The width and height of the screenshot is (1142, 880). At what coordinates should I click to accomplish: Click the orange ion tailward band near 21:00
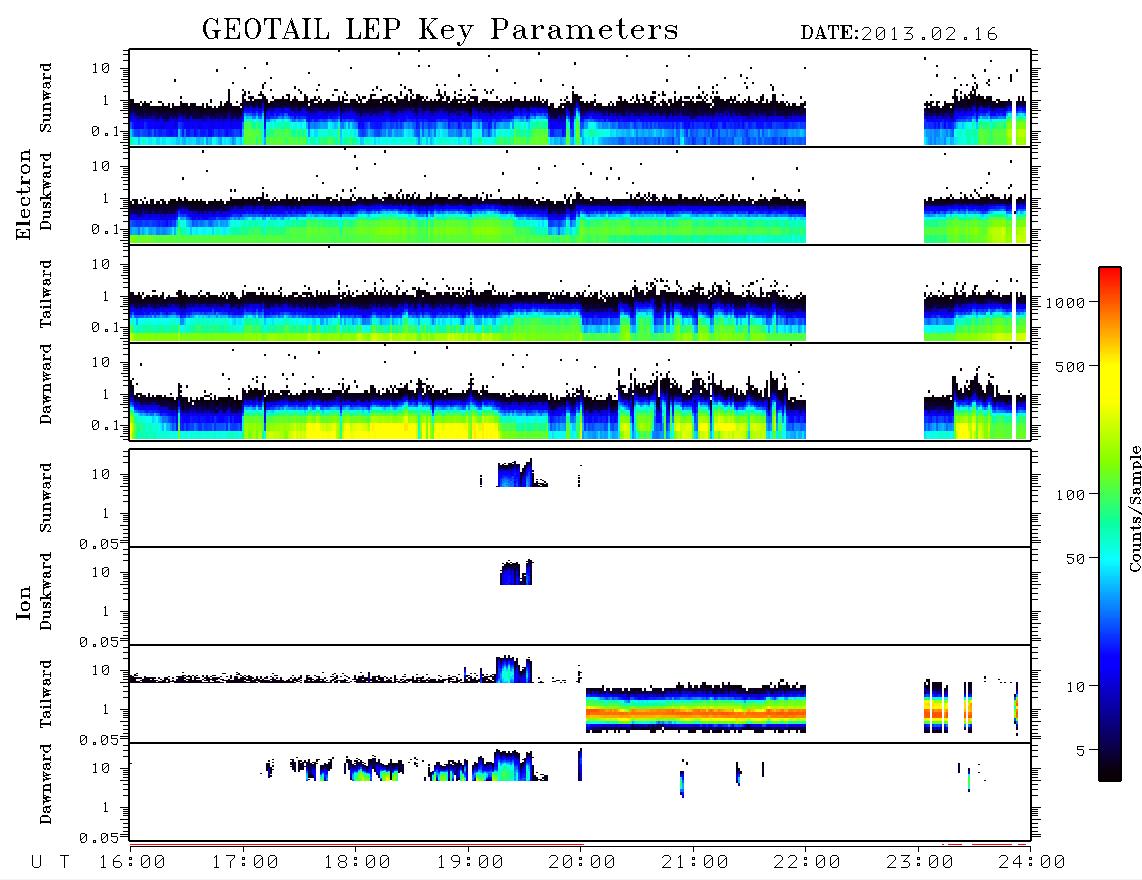coord(696,713)
